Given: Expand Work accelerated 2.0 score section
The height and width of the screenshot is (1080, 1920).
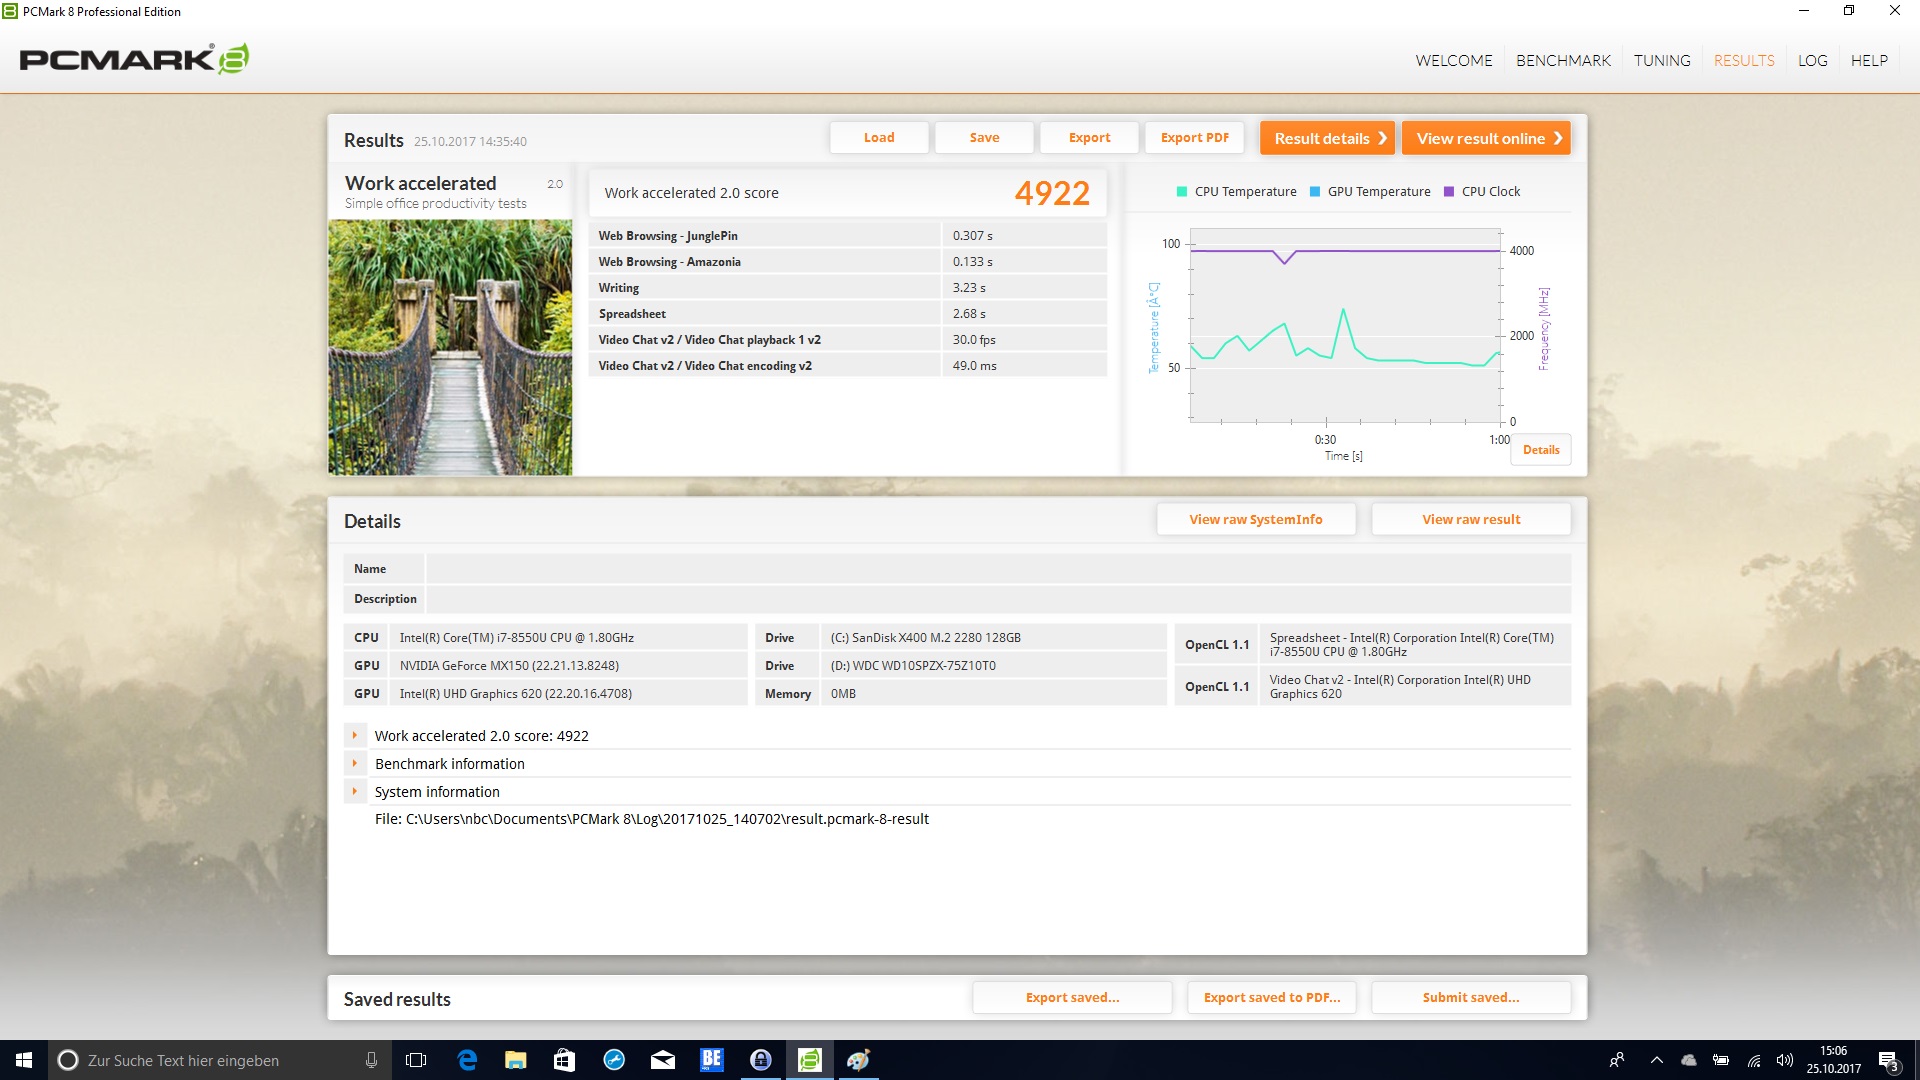Looking at the screenshot, I should click(354, 735).
